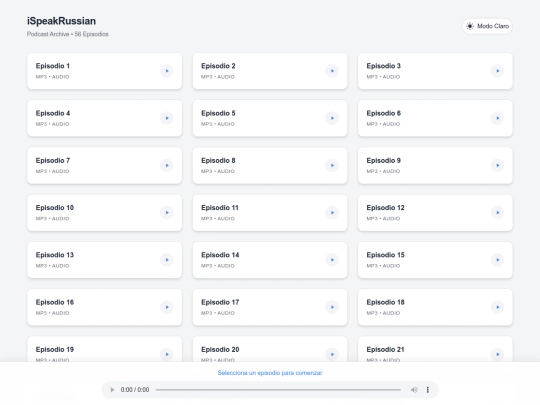Click the play icon on Episodio 20
Viewport: 540px width, 405px height.
(x=332, y=354)
